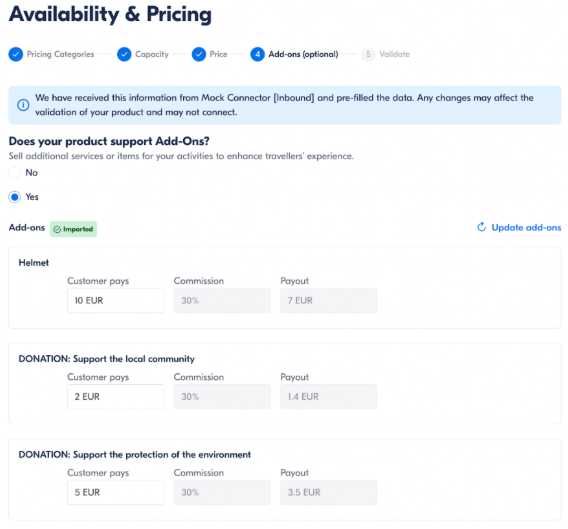Select the Yes radio button

coord(14,197)
